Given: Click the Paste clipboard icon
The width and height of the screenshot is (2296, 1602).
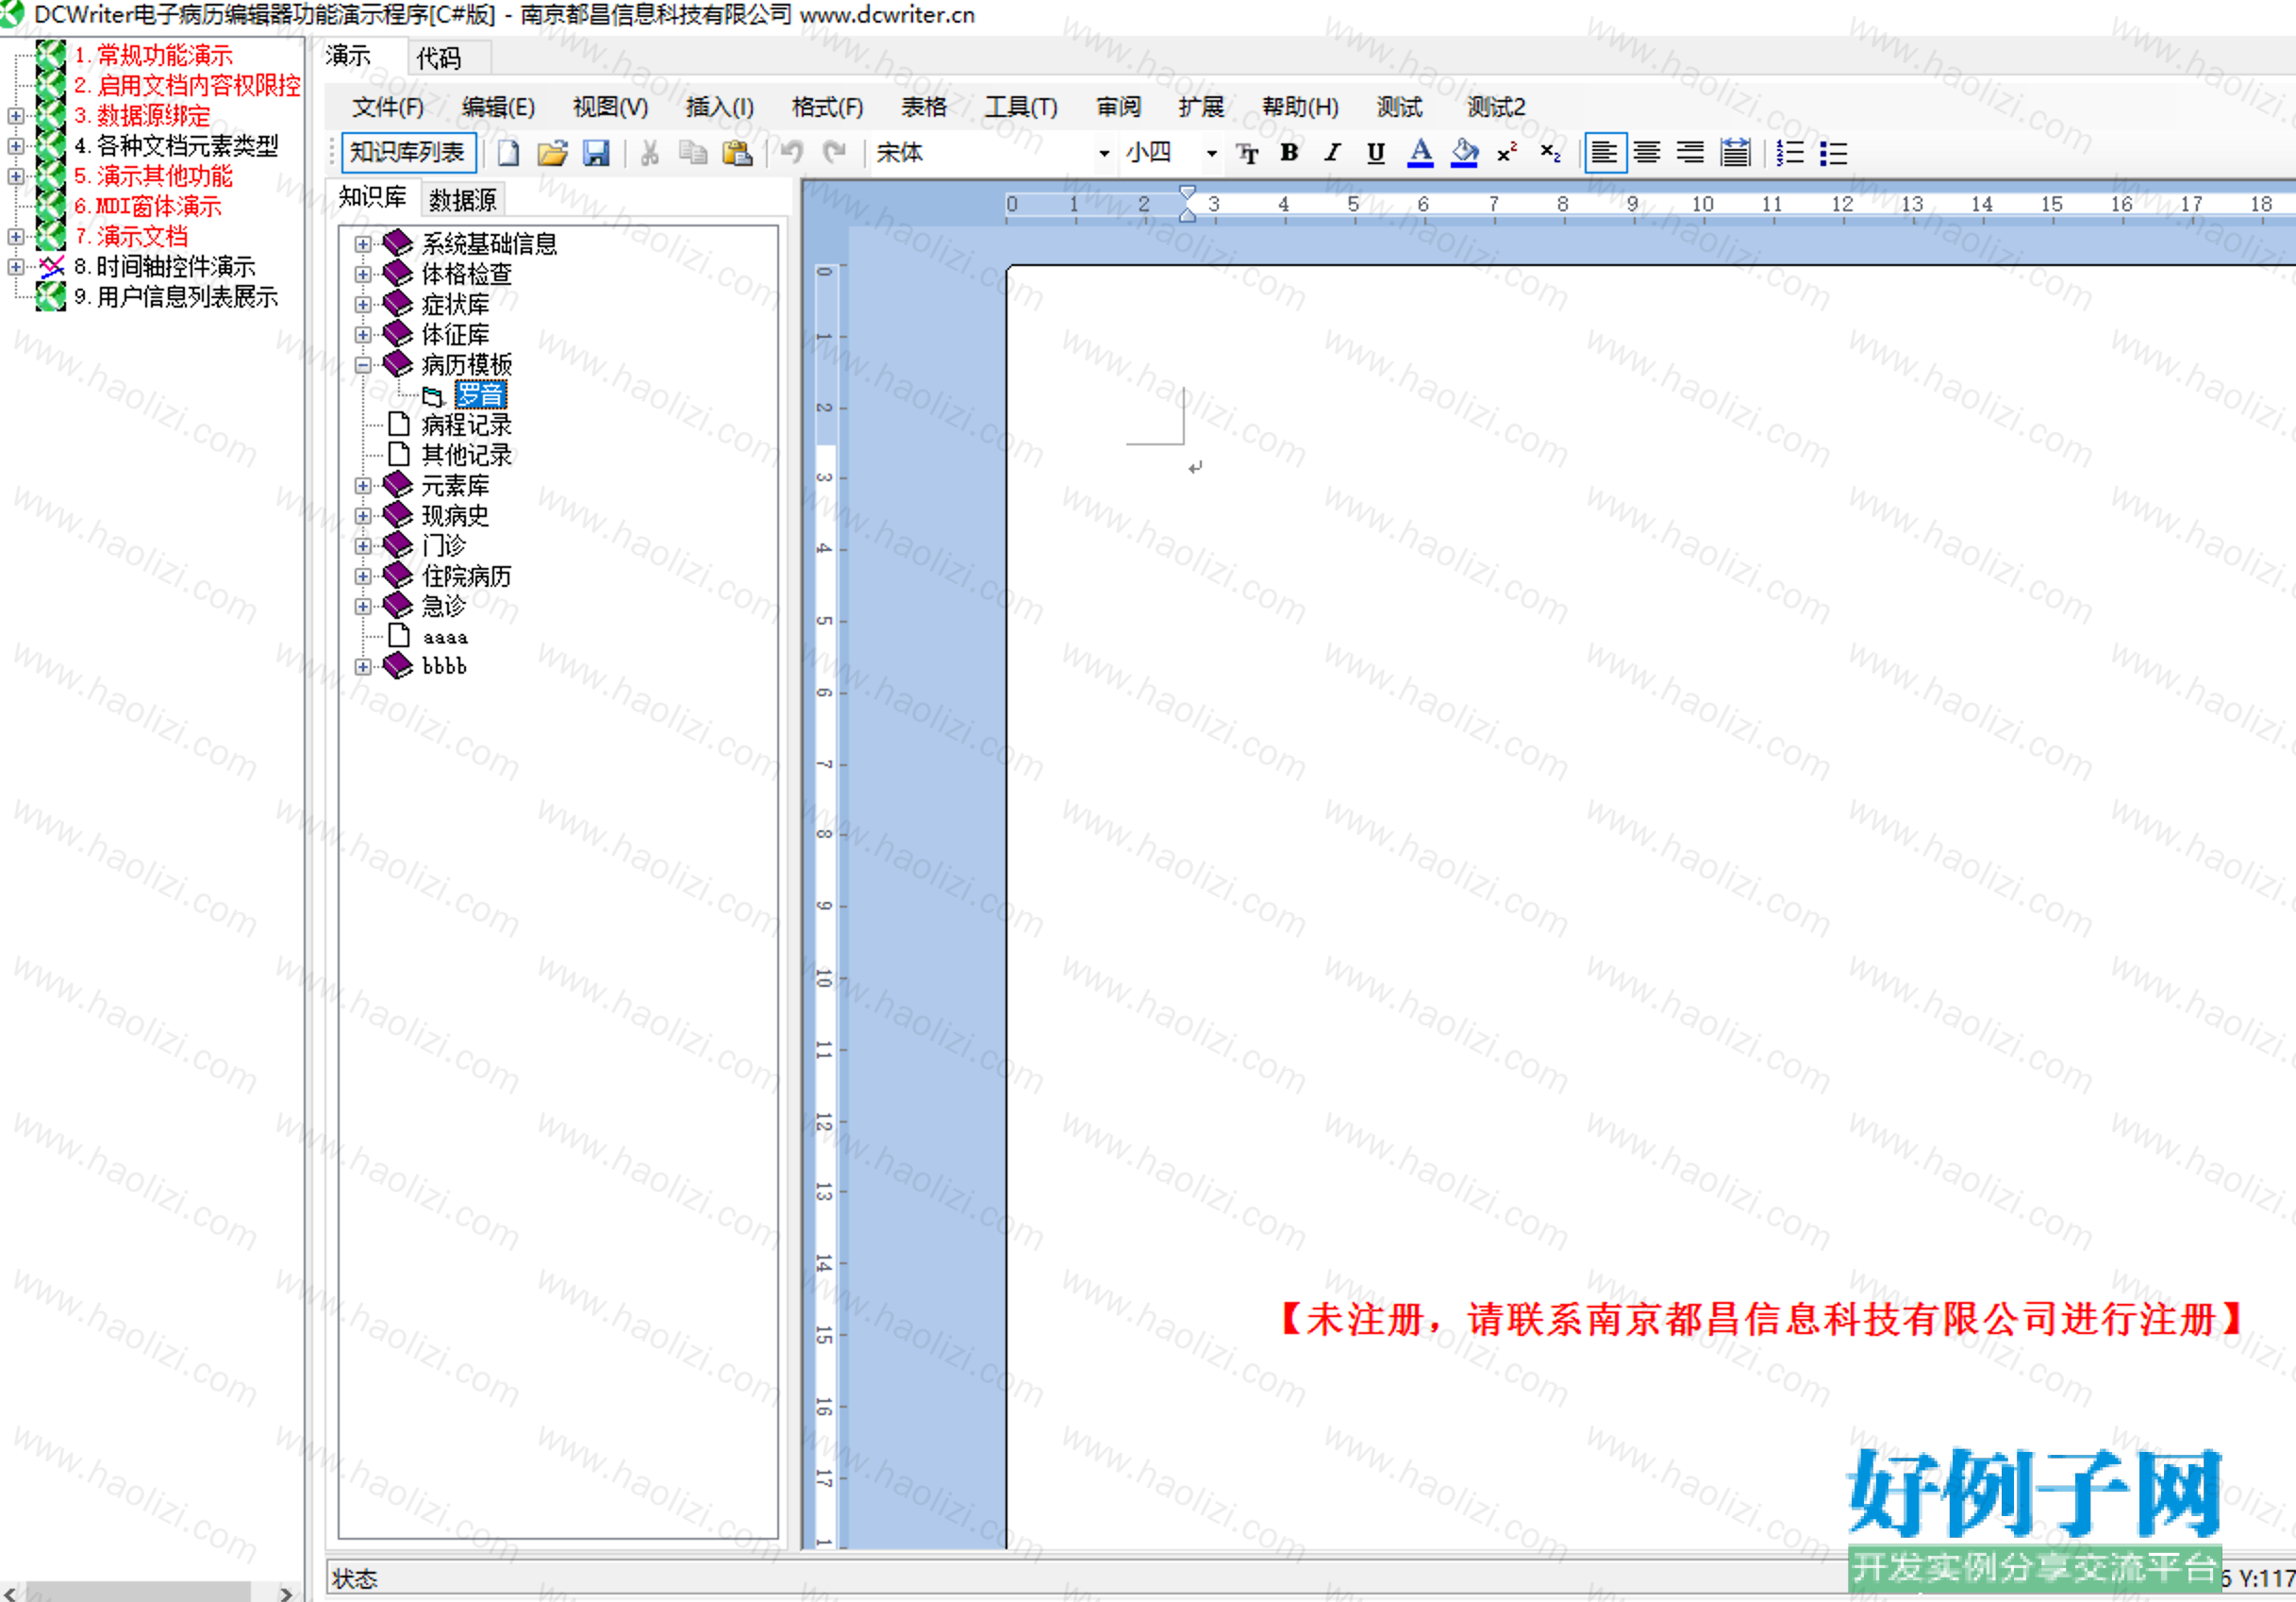Looking at the screenshot, I should point(737,153).
